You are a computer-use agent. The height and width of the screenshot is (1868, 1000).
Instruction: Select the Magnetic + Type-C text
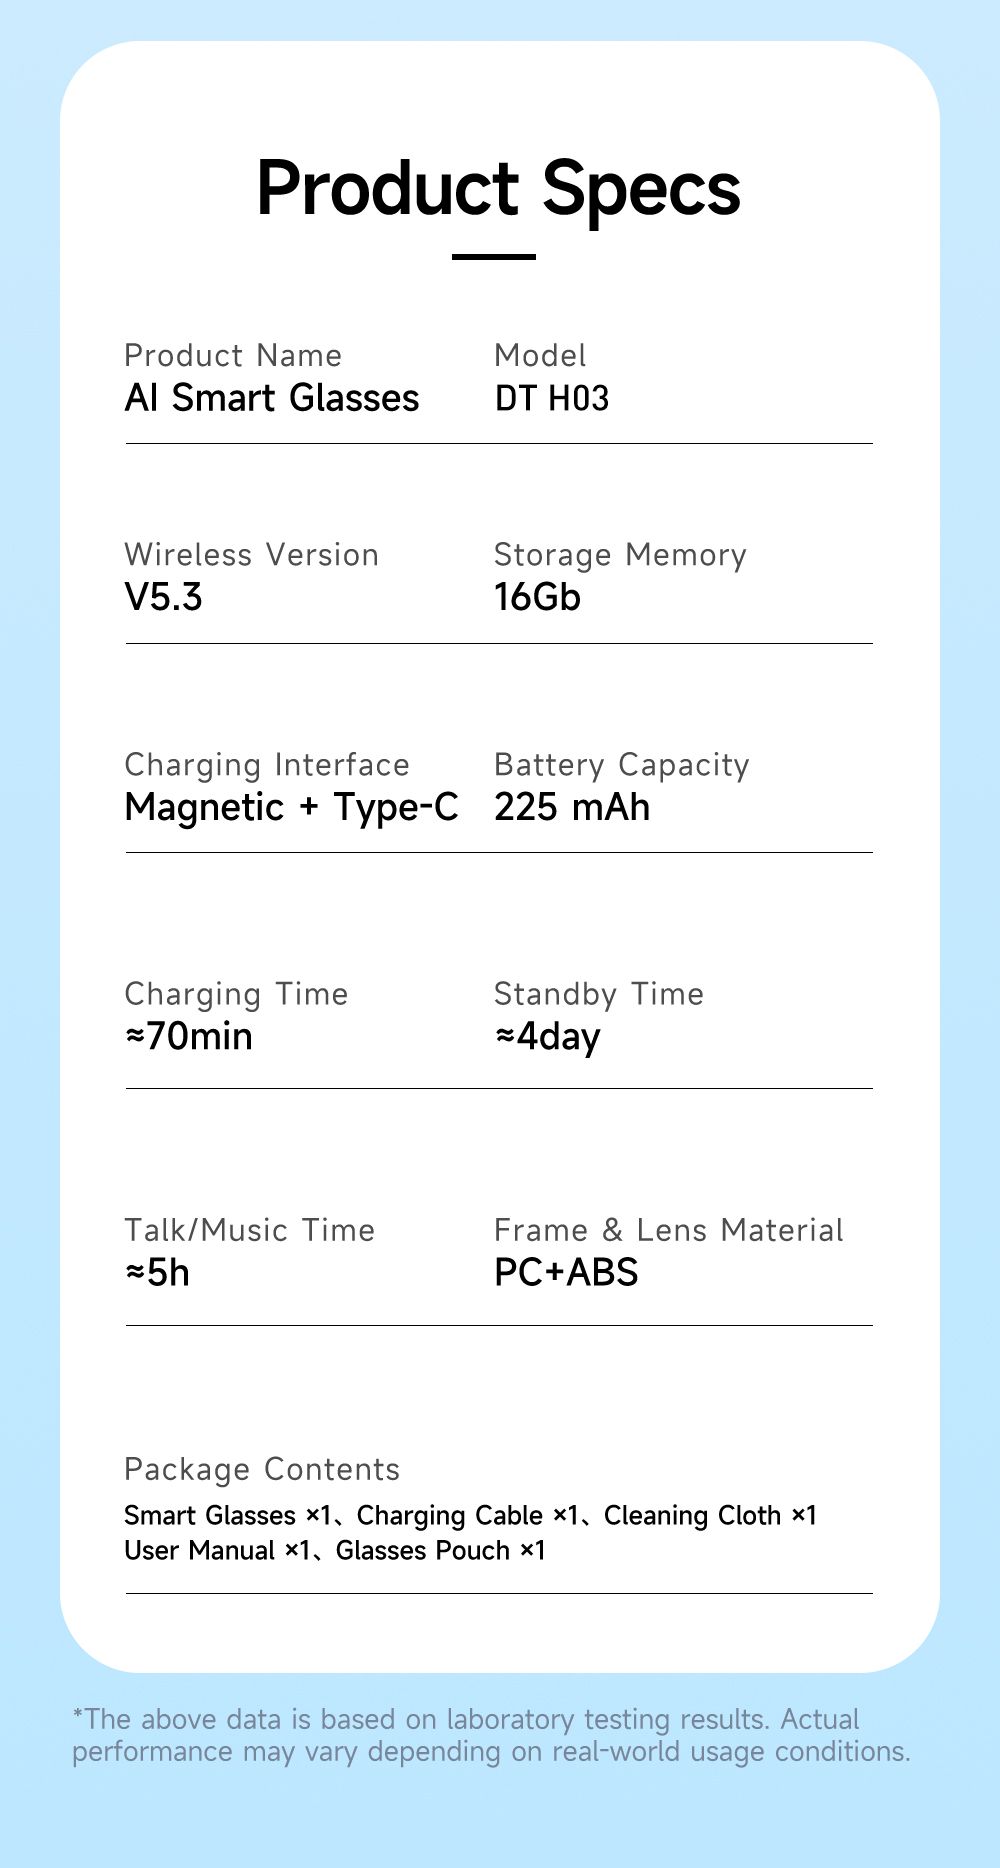(291, 808)
